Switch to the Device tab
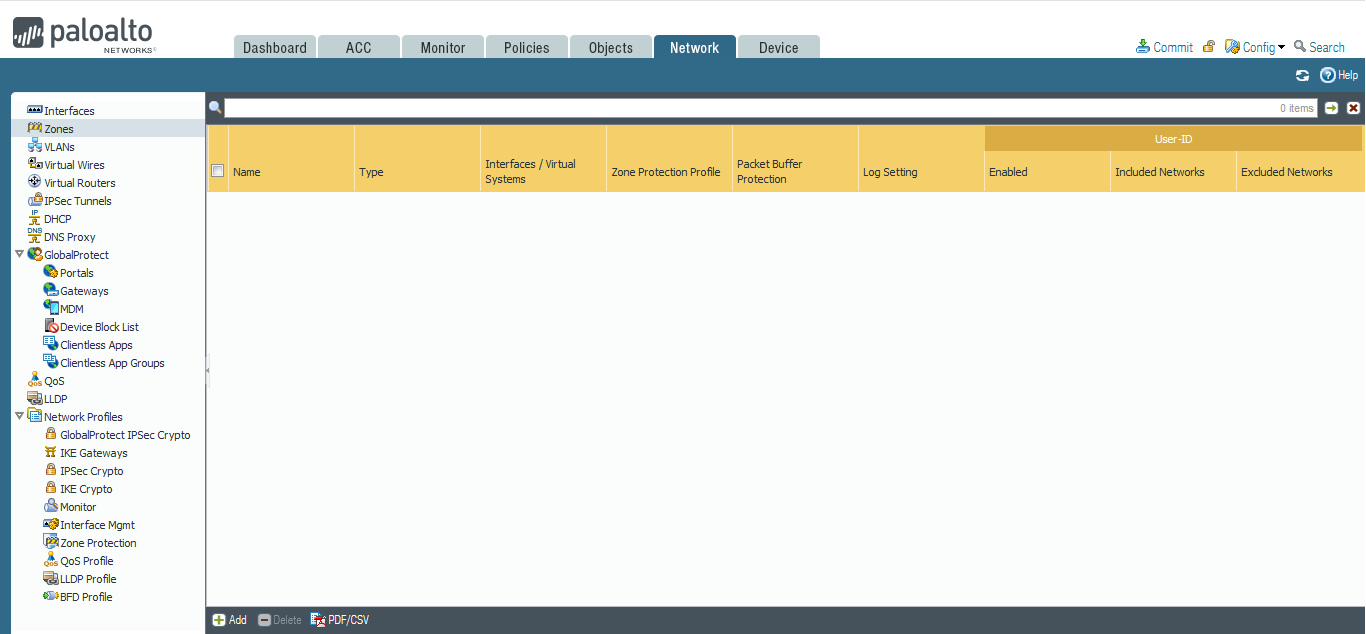 779,47
